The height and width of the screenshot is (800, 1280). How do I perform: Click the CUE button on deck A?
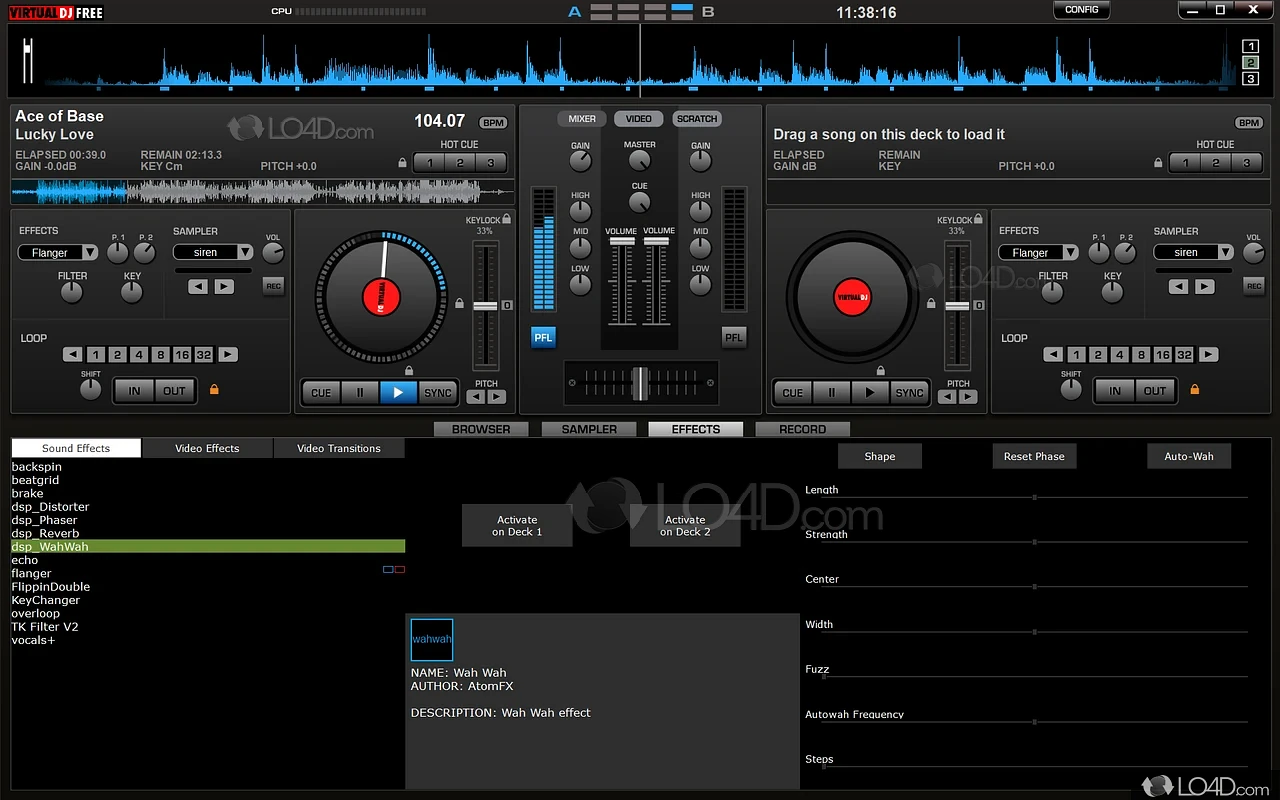pos(321,393)
